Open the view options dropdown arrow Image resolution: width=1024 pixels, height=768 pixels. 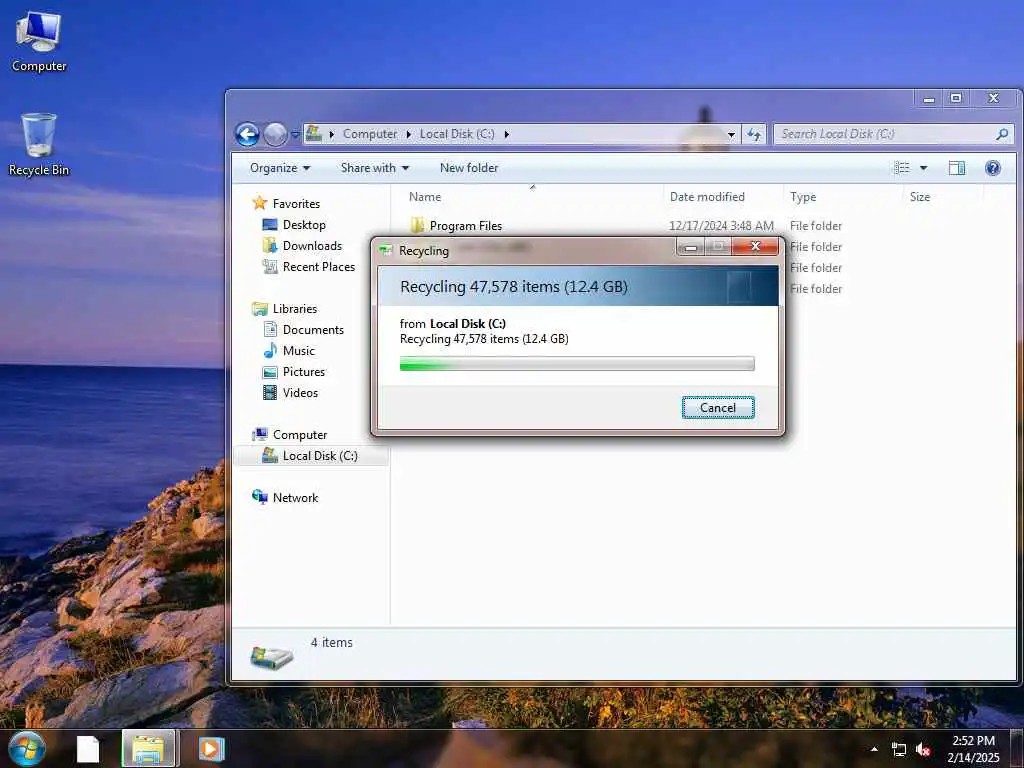(923, 168)
